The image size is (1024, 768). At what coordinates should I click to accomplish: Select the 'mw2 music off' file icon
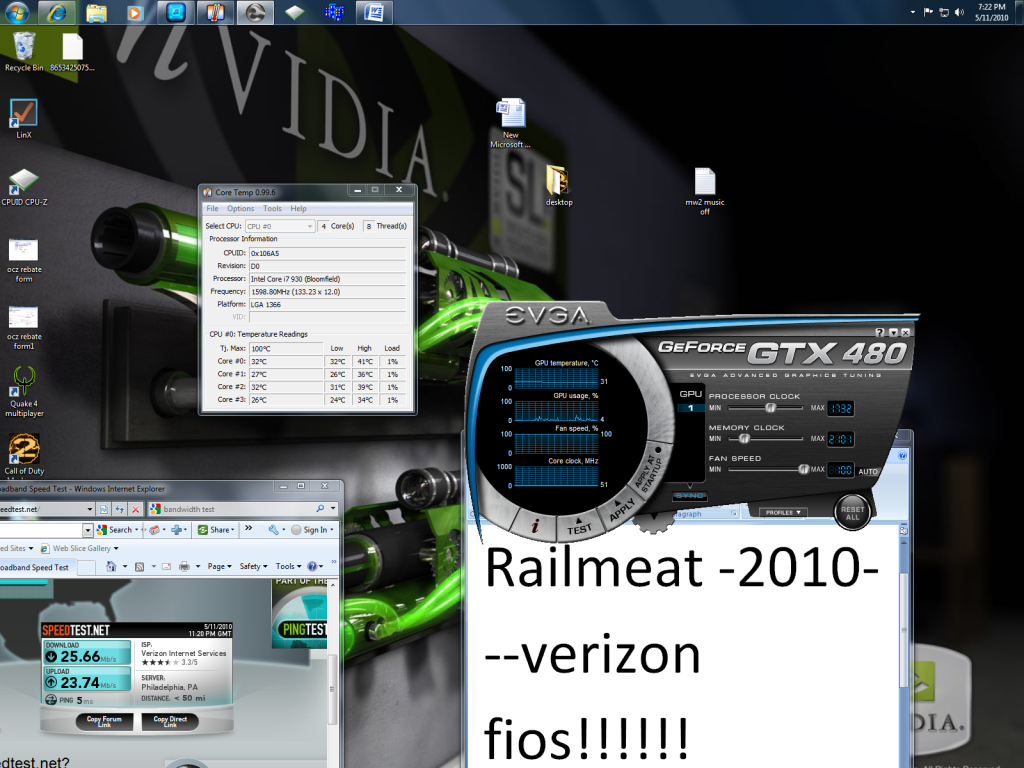[x=705, y=191]
